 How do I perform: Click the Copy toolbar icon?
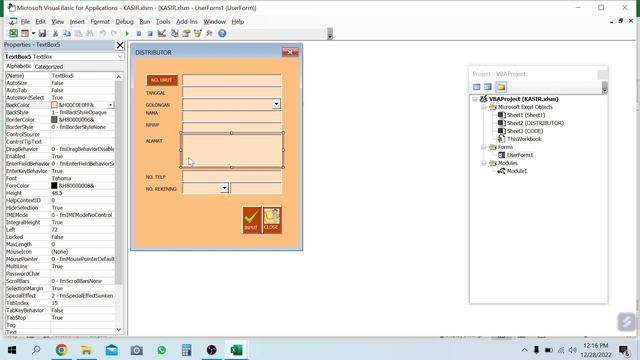67,33
